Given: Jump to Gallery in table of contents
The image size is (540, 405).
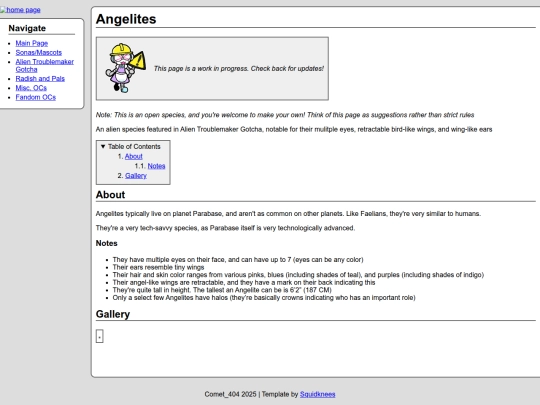Looking at the screenshot, I should (x=136, y=176).
